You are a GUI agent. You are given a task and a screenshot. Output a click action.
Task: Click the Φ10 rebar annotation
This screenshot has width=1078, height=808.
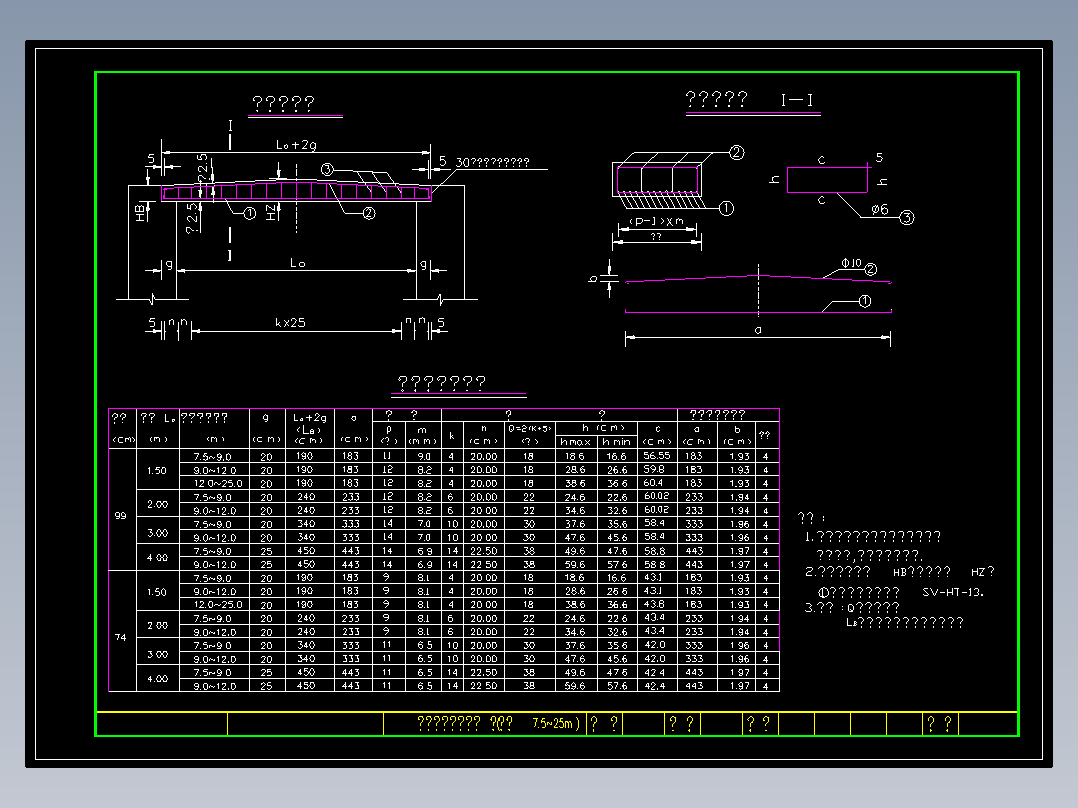tap(851, 263)
